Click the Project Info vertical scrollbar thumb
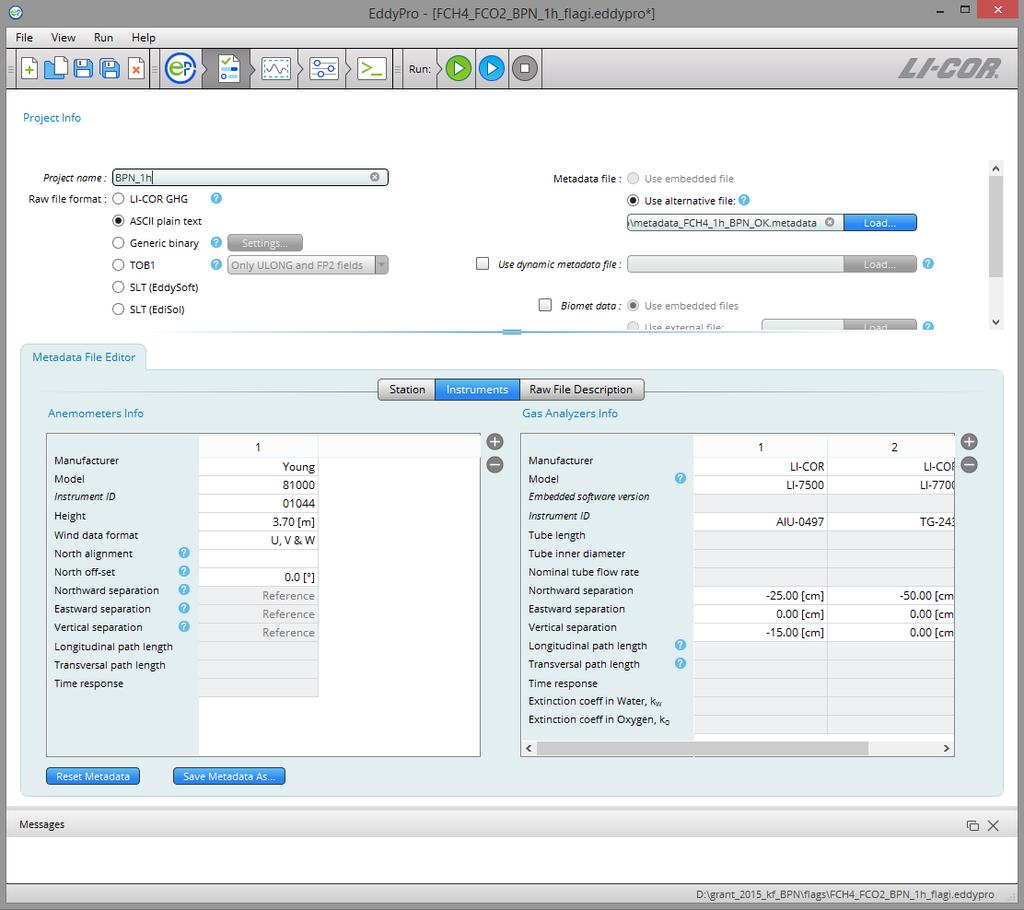Screen dimensions: 1024x910 [995, 226]
